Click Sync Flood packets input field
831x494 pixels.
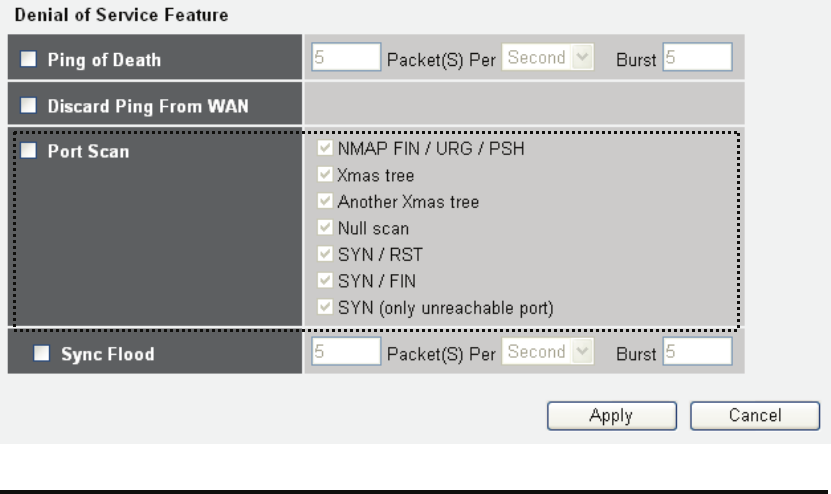346,351
